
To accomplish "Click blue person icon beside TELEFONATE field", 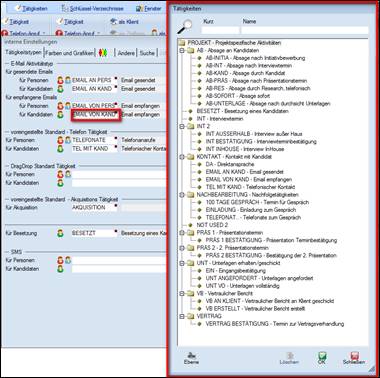I will pyautogui.click(x=68, y=140).
